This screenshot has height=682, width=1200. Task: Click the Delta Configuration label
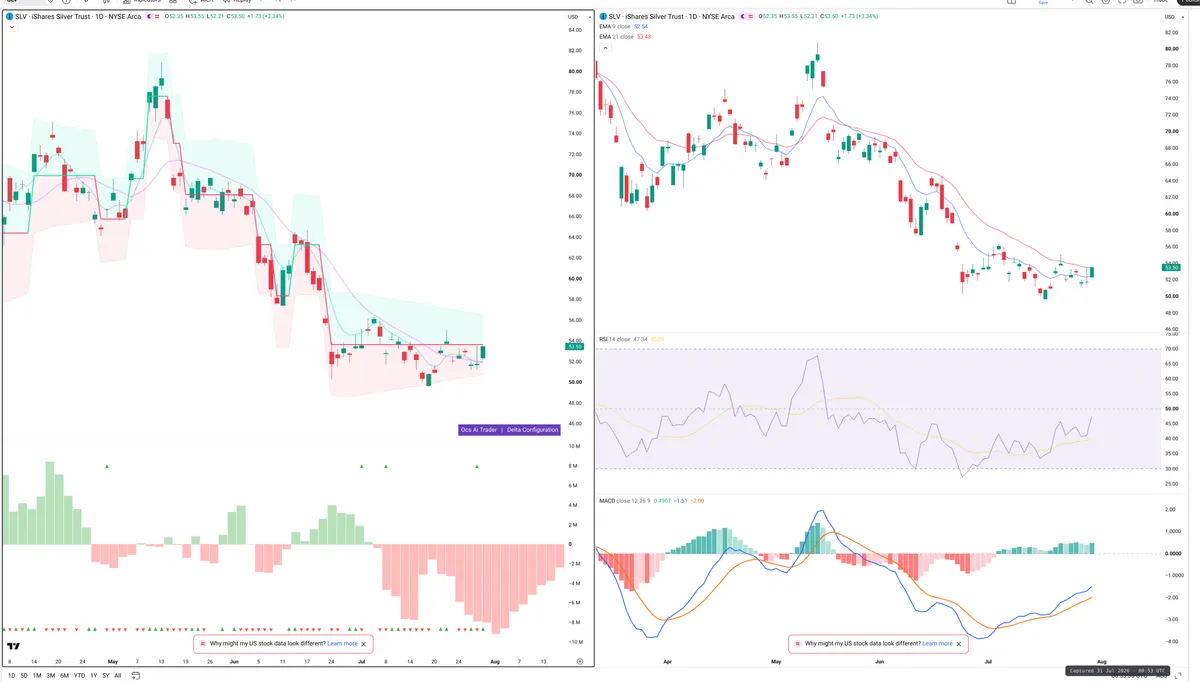coord(533,430)
